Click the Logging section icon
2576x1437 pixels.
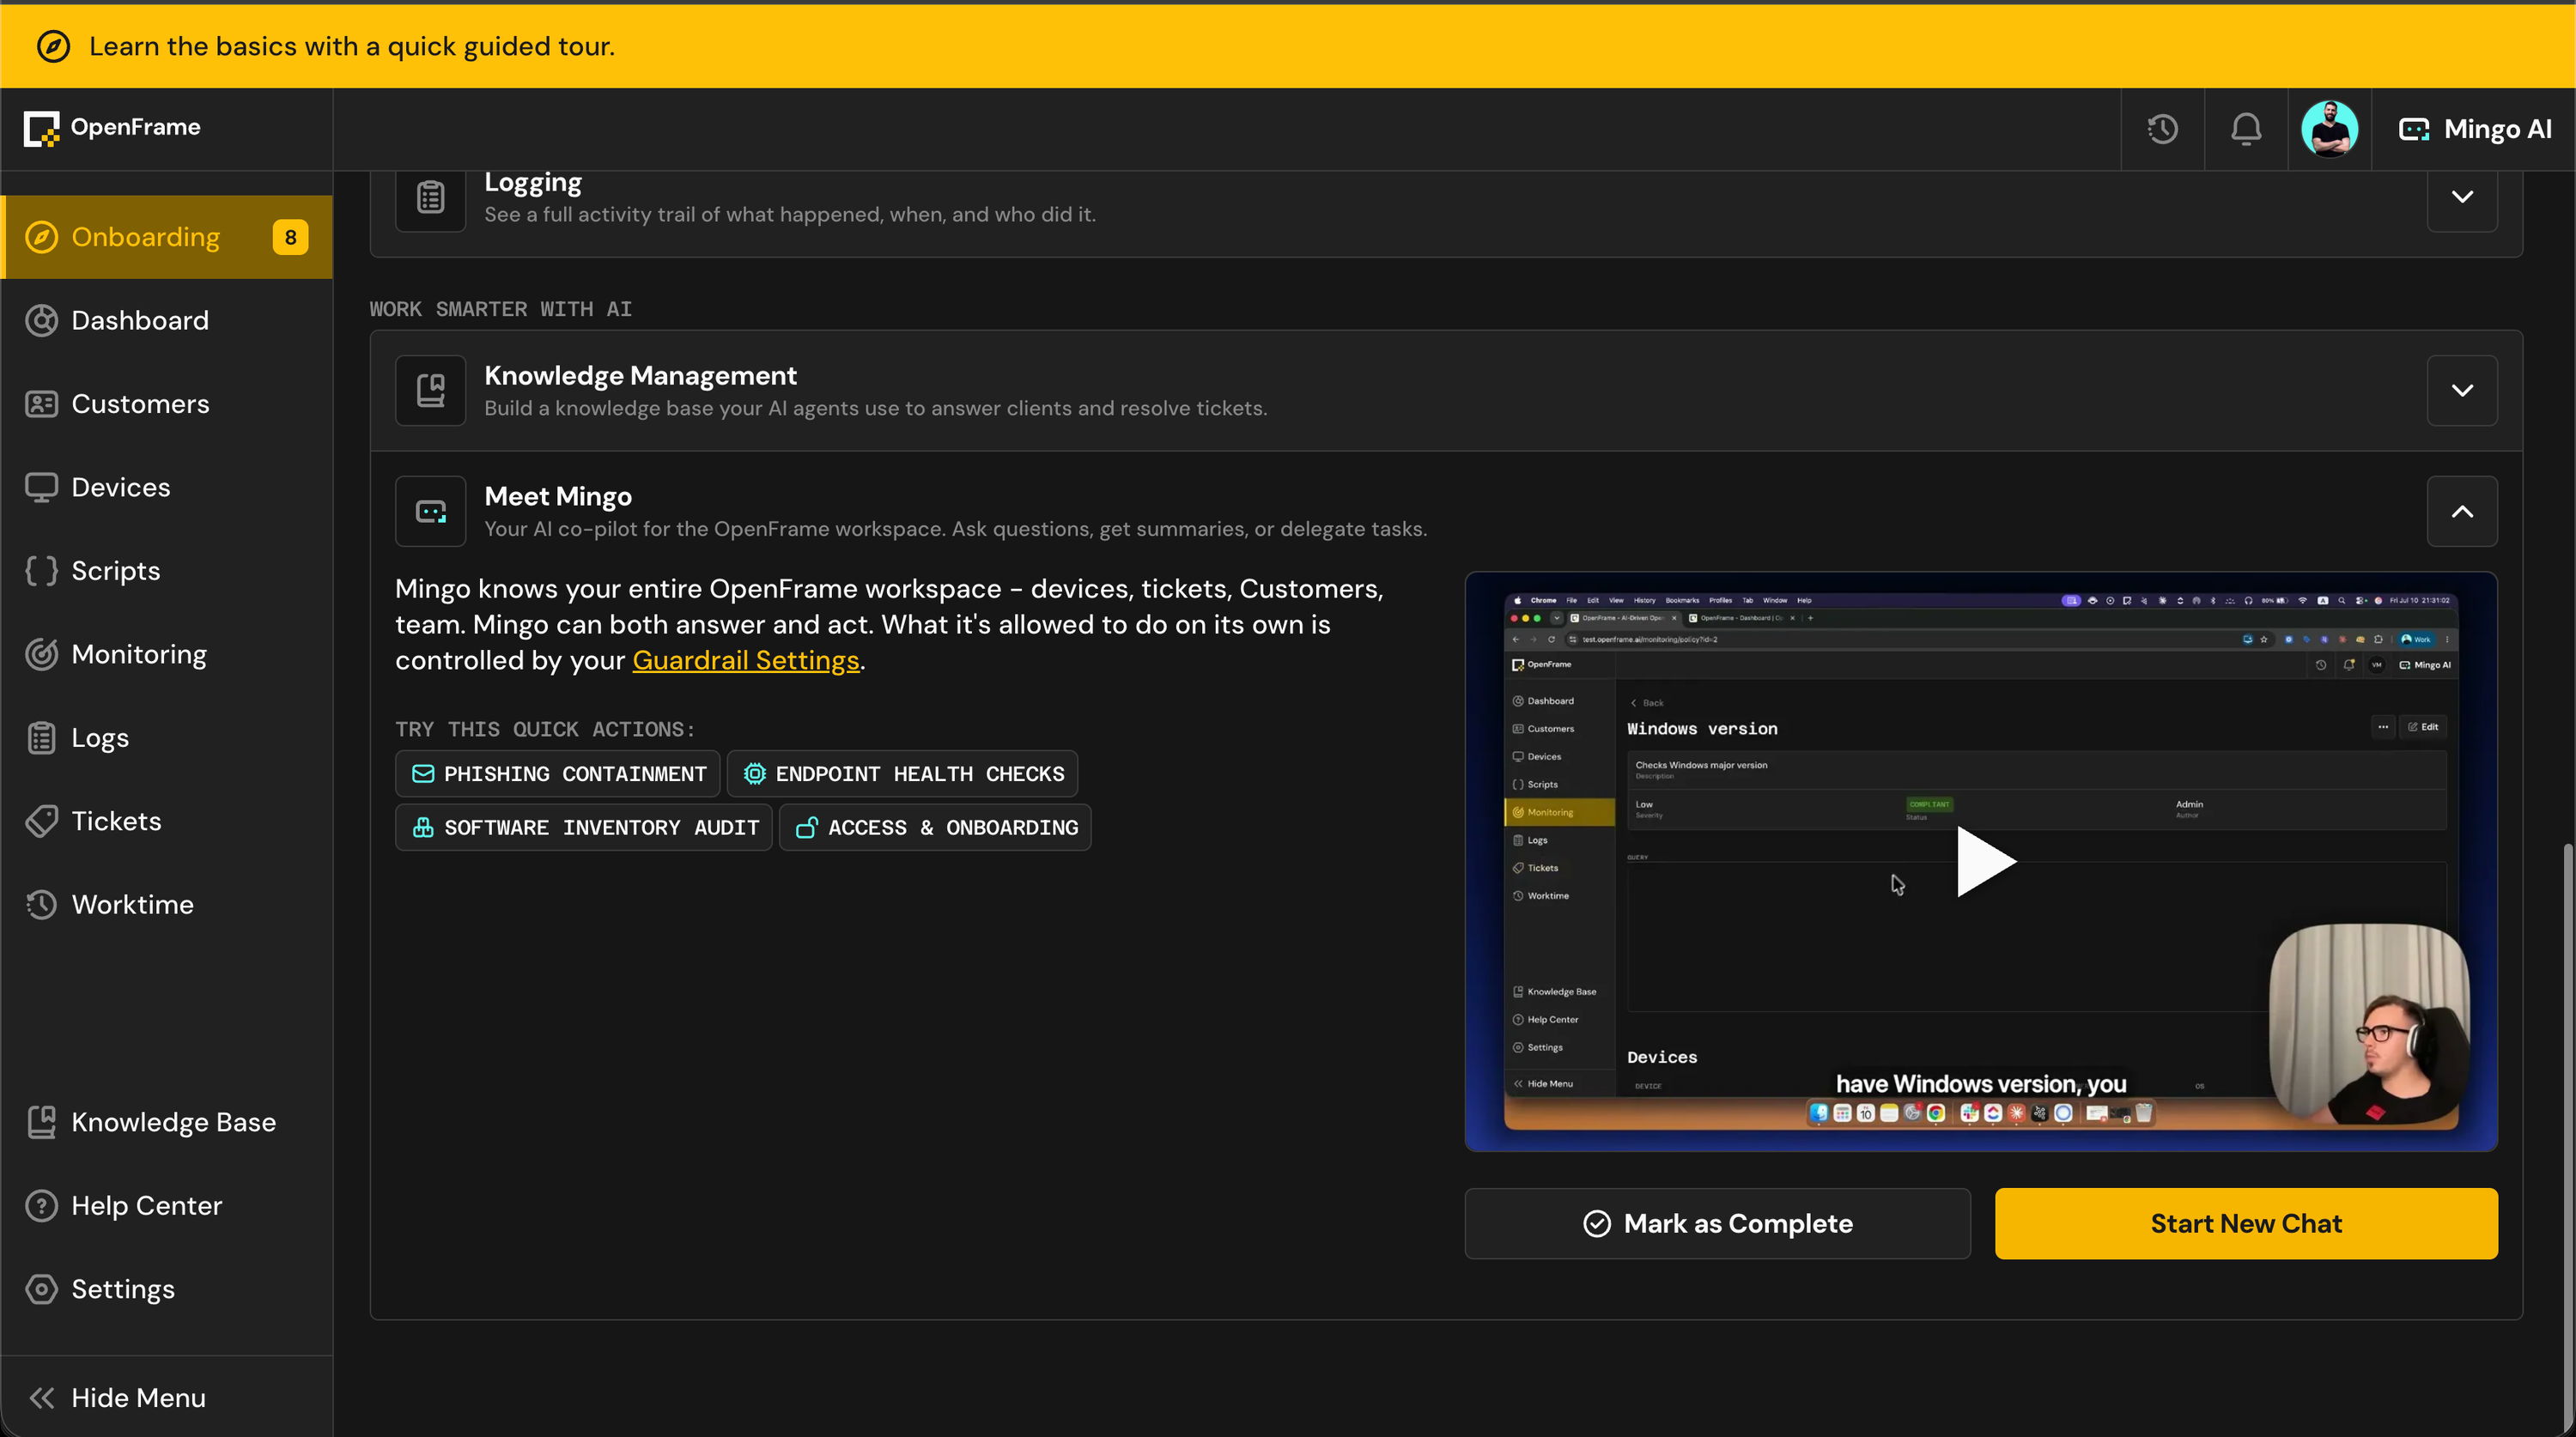[430, 197]
